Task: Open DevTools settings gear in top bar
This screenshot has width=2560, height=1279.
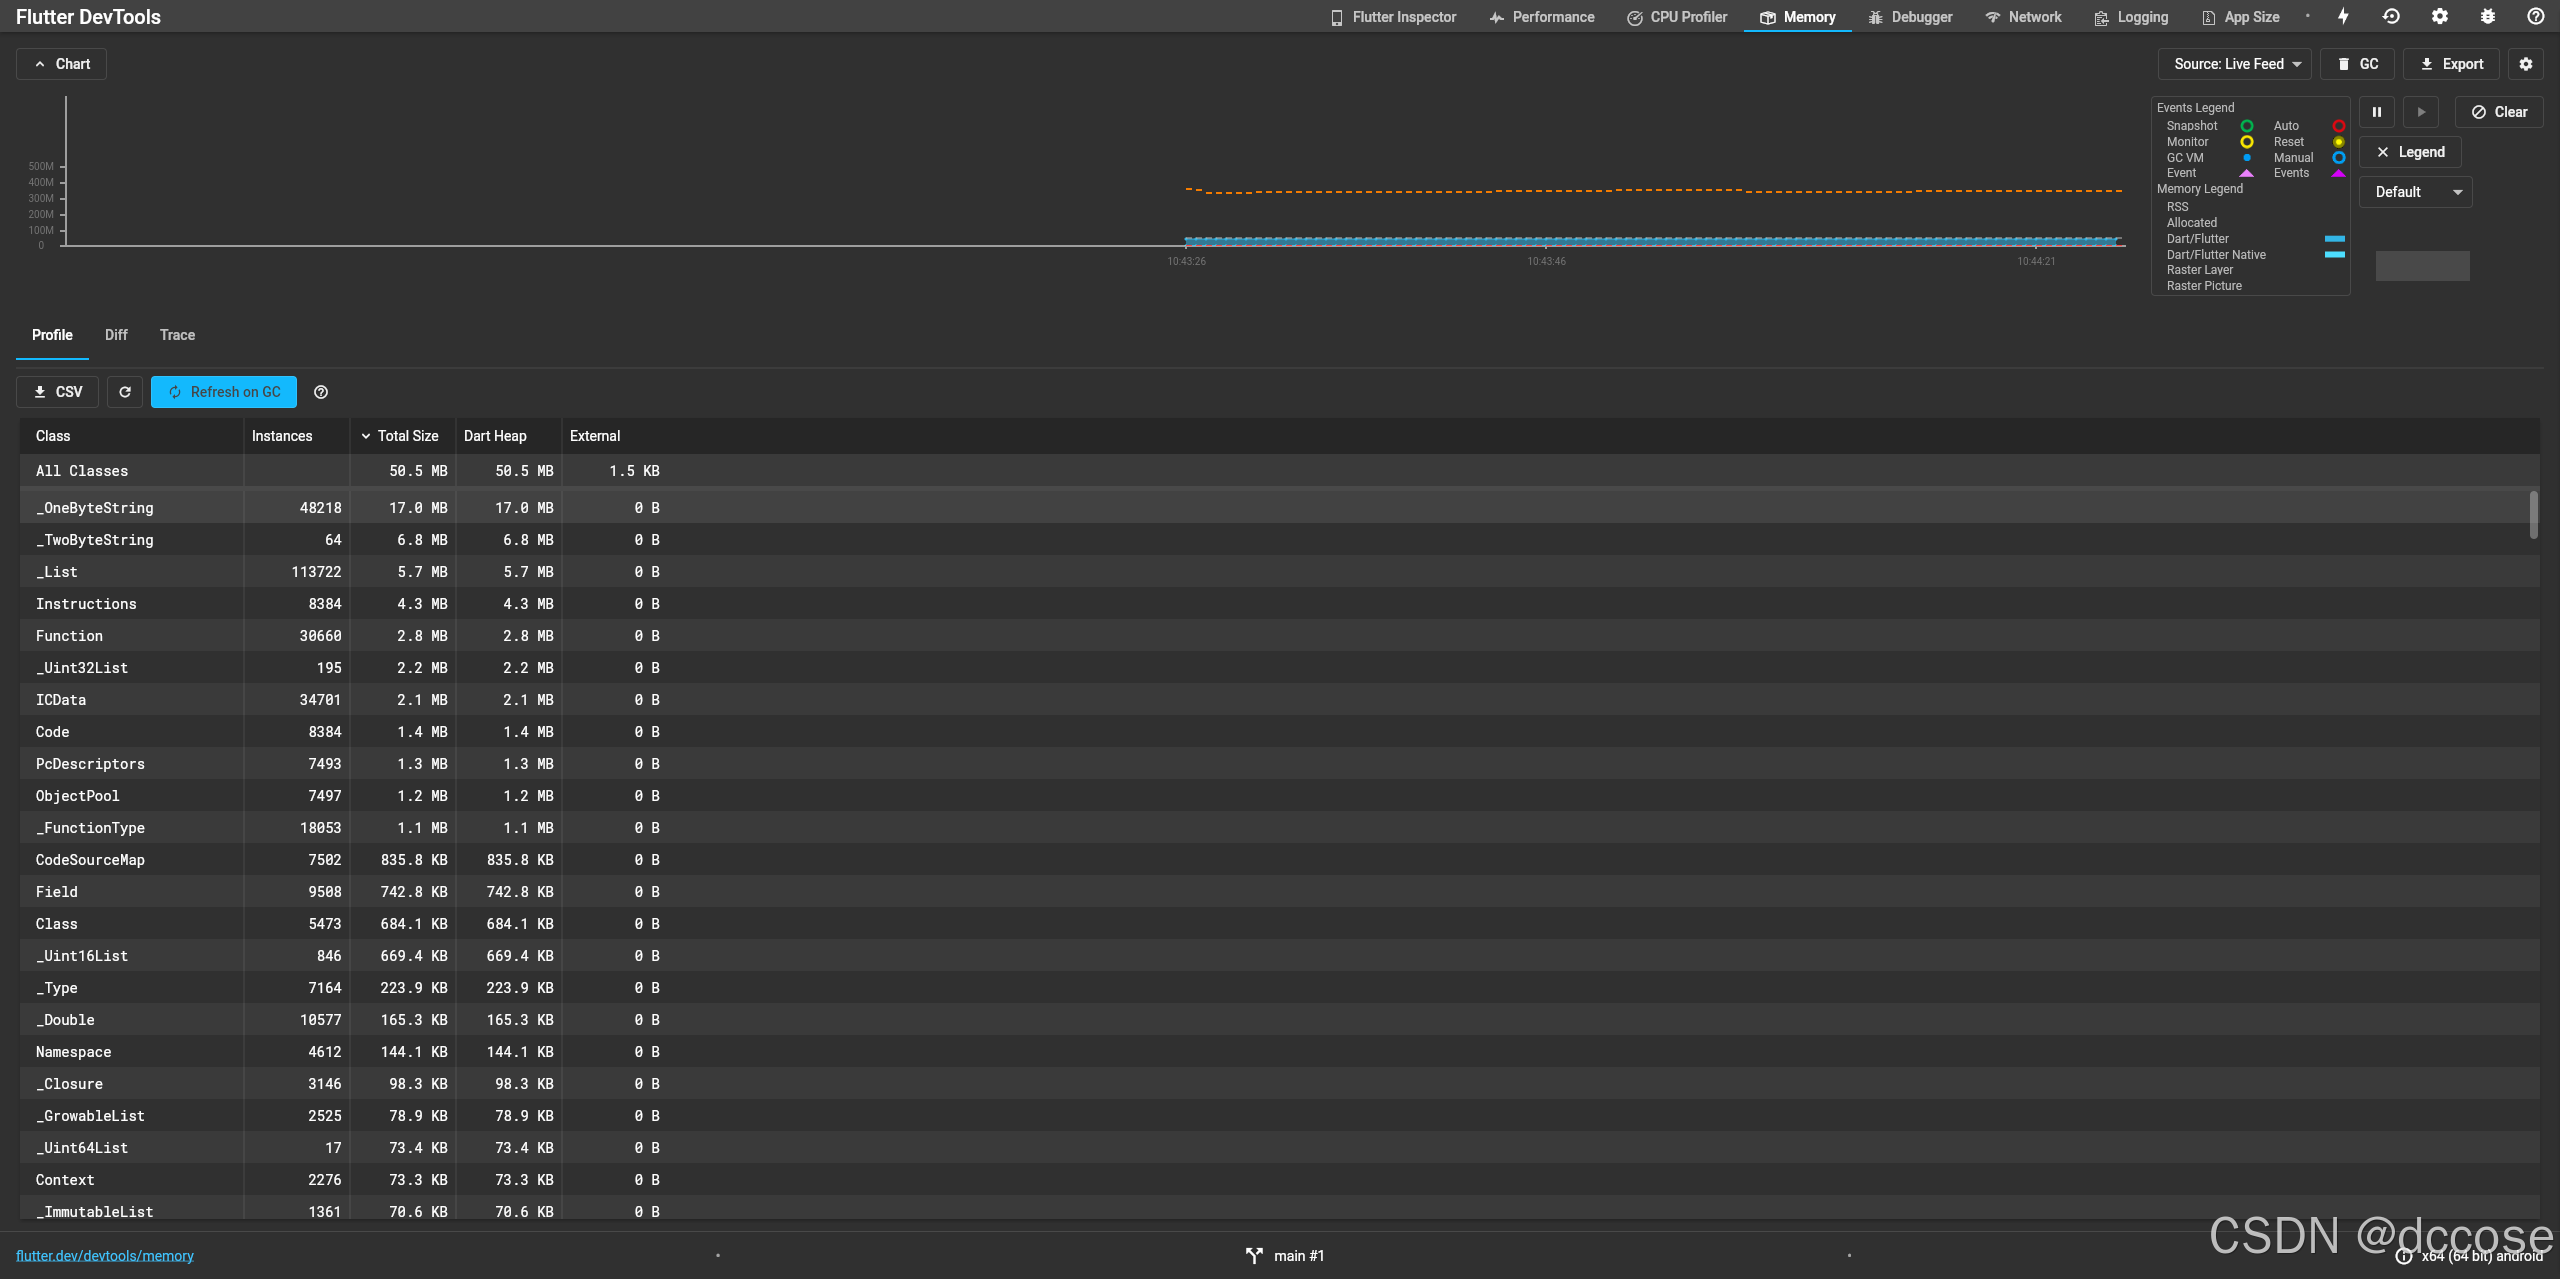Action: [2440, 17]
